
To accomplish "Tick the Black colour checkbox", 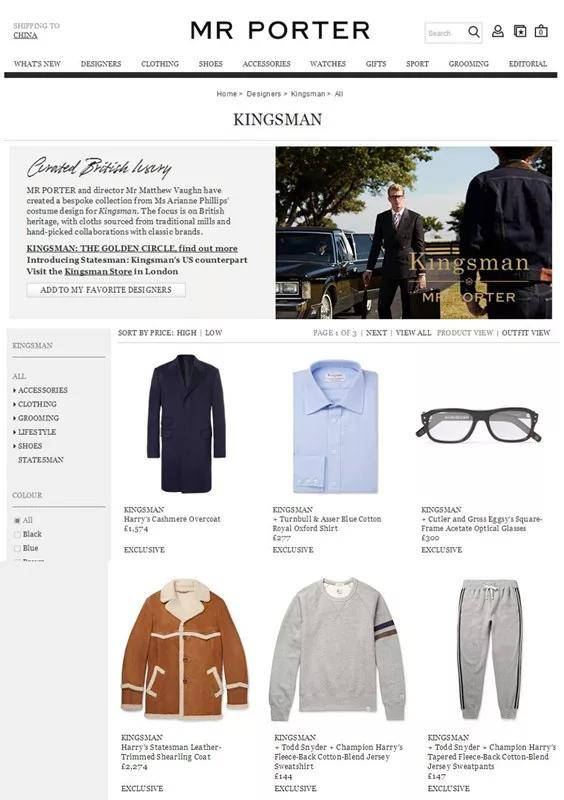I will pos(17,534).
